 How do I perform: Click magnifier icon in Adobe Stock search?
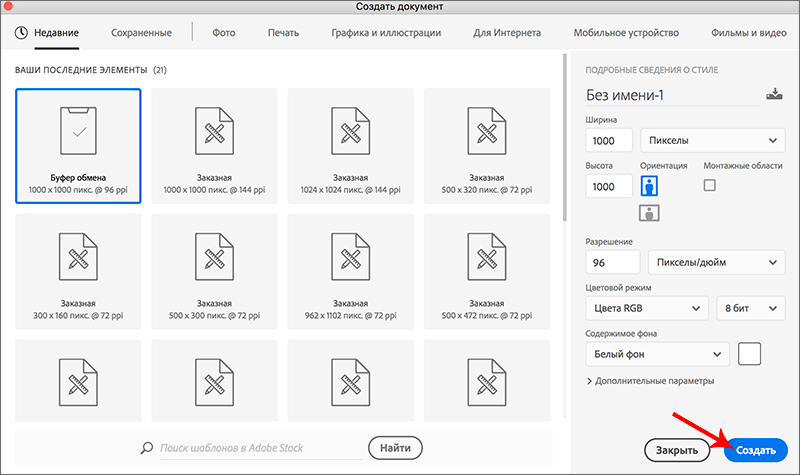click(147, 448)
